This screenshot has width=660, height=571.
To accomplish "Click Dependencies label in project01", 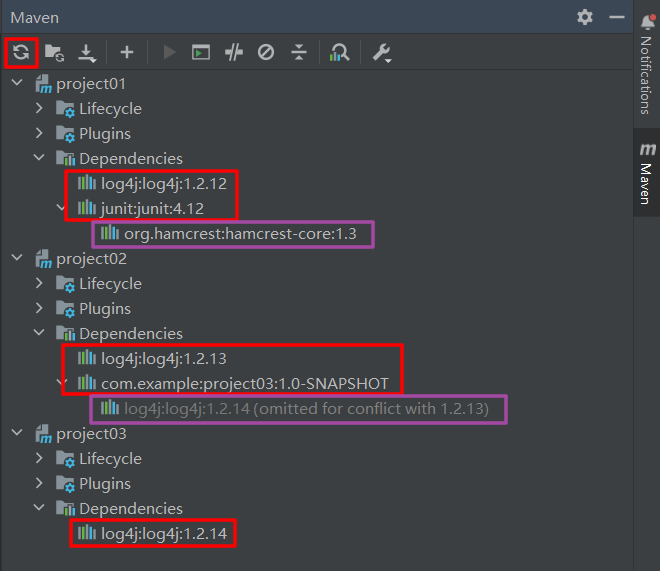I will (131, 159).
